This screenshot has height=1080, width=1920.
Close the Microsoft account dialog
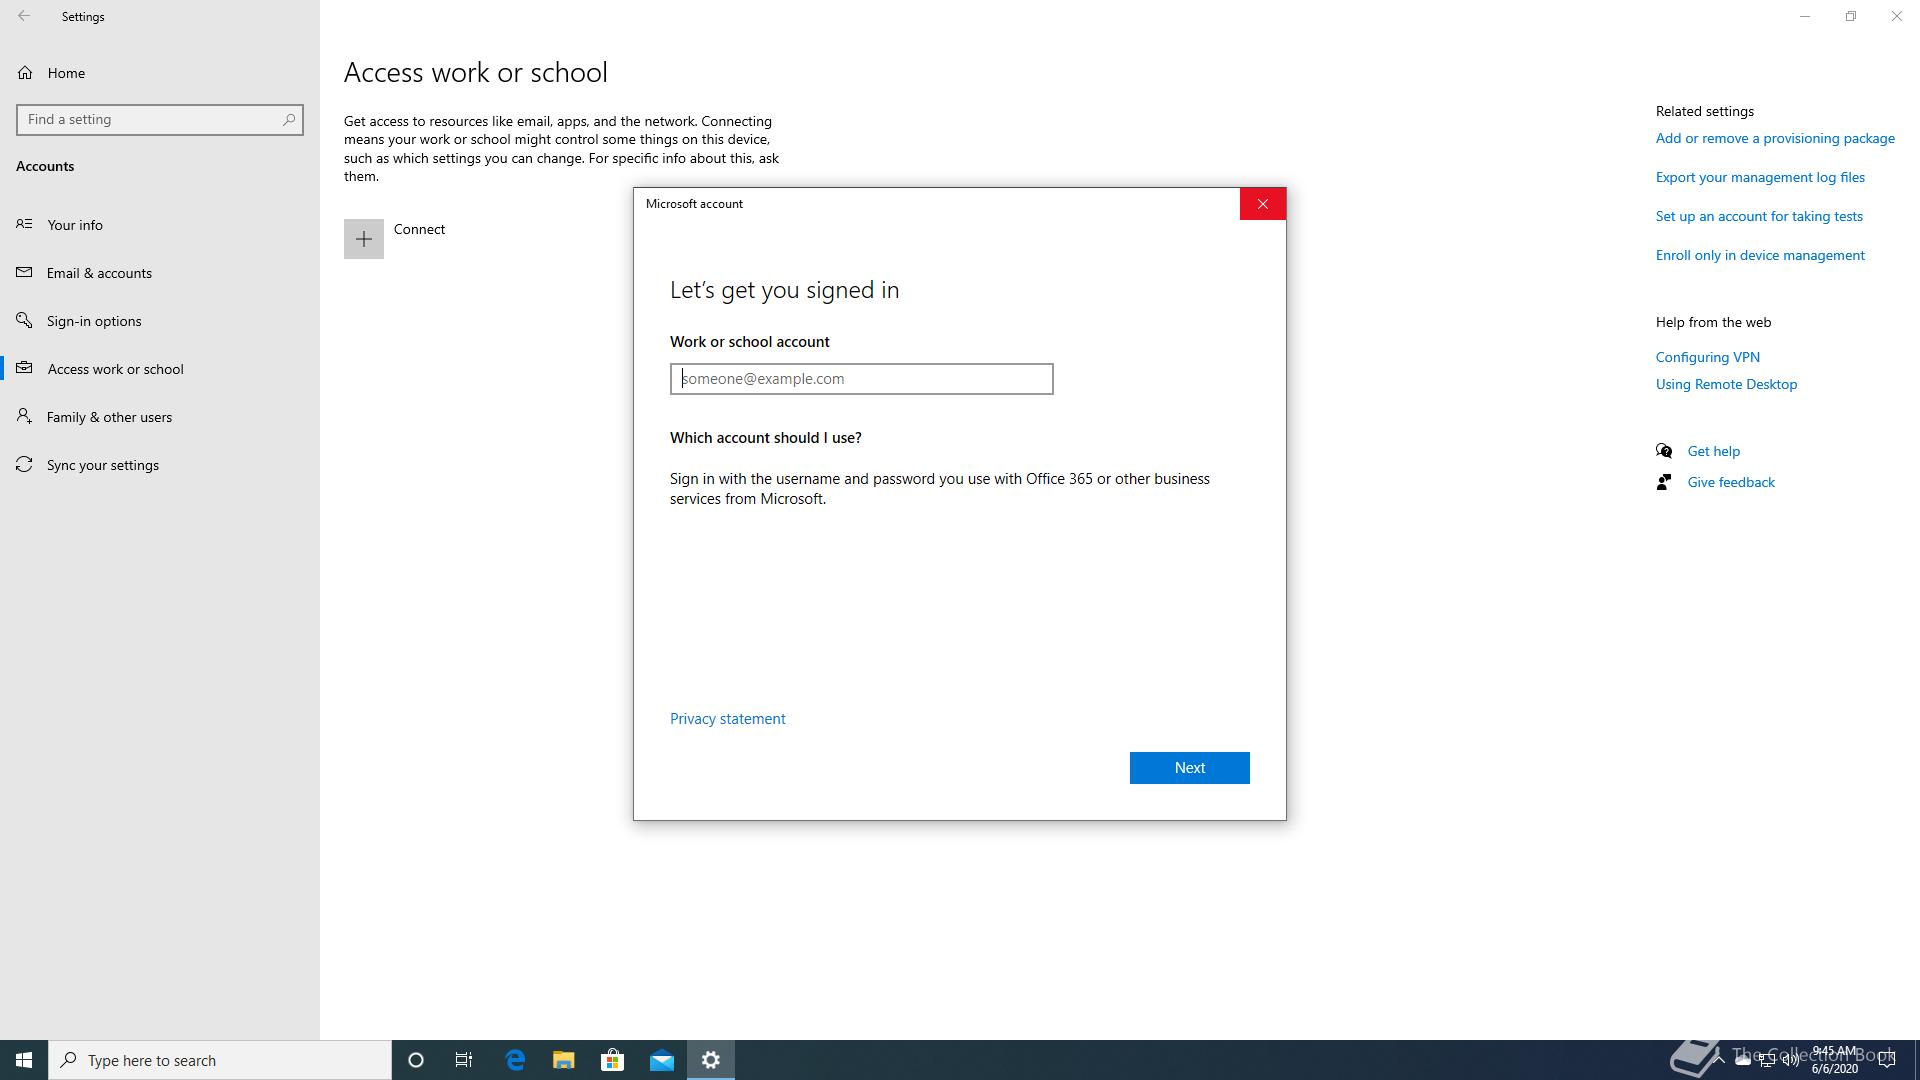1263,204
